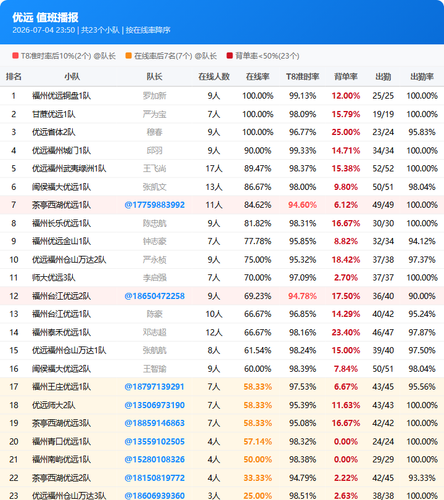Click the 优远 值班播报 title
444x500 pixels.
[x=45, y=17]
